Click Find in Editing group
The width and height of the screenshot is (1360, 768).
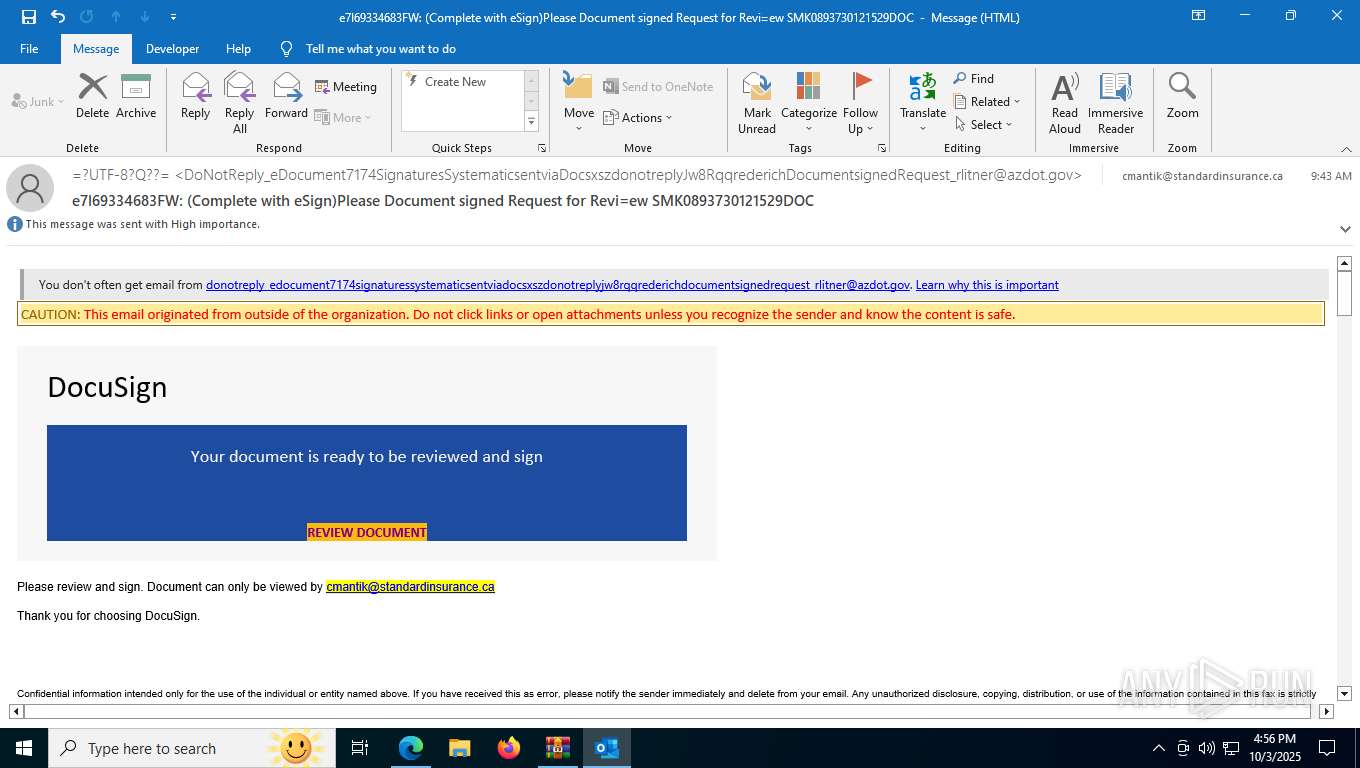(974, 79)
